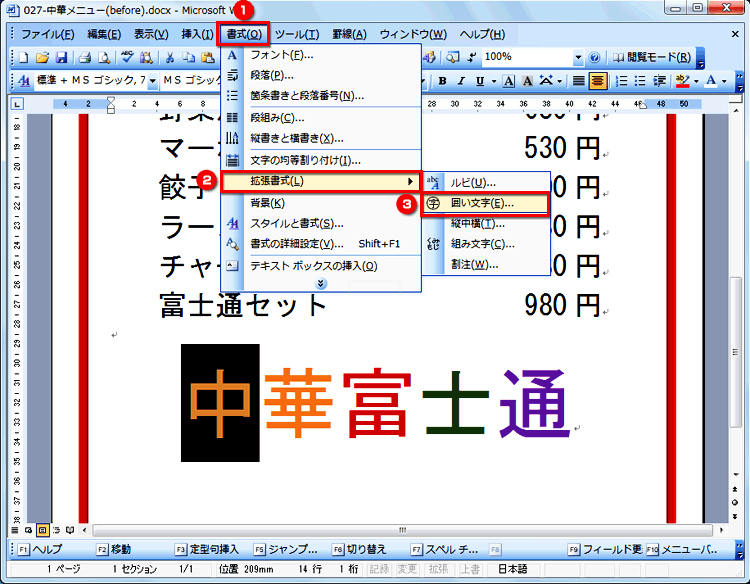
Task: Click the horizontal scrollbar thumb
Action: [403, 530]
